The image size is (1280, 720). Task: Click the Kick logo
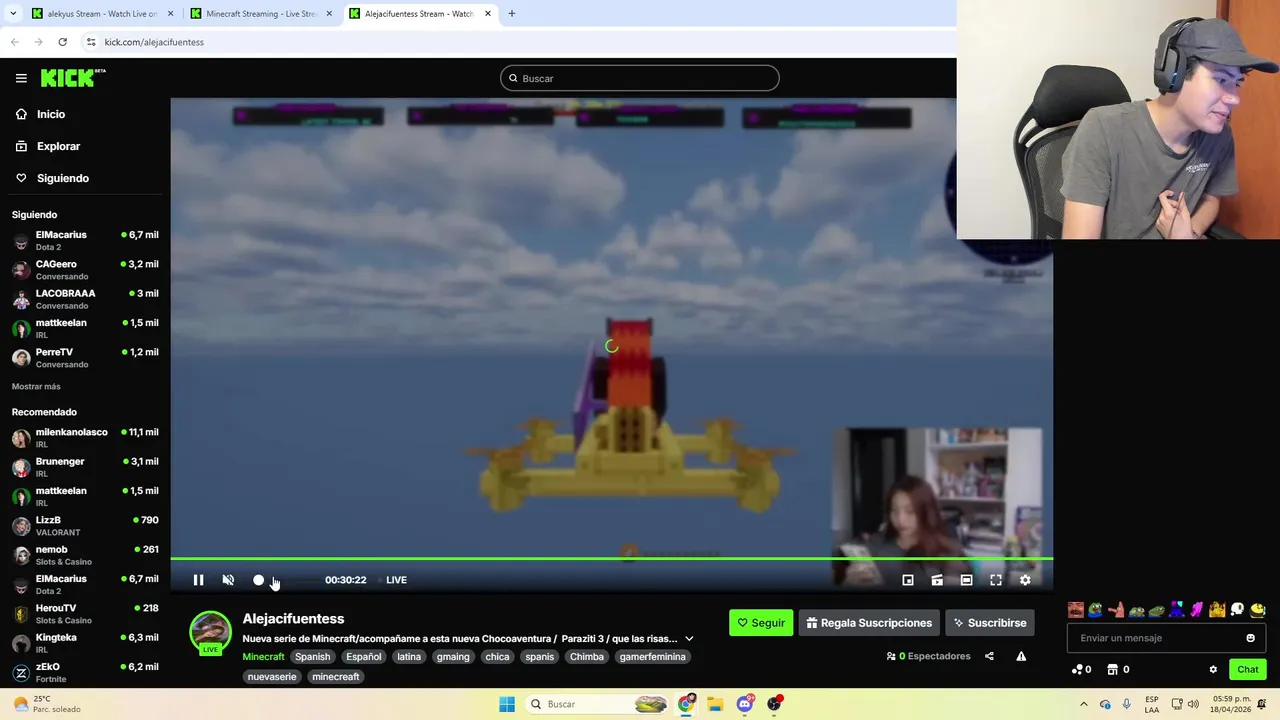point(72,78)
